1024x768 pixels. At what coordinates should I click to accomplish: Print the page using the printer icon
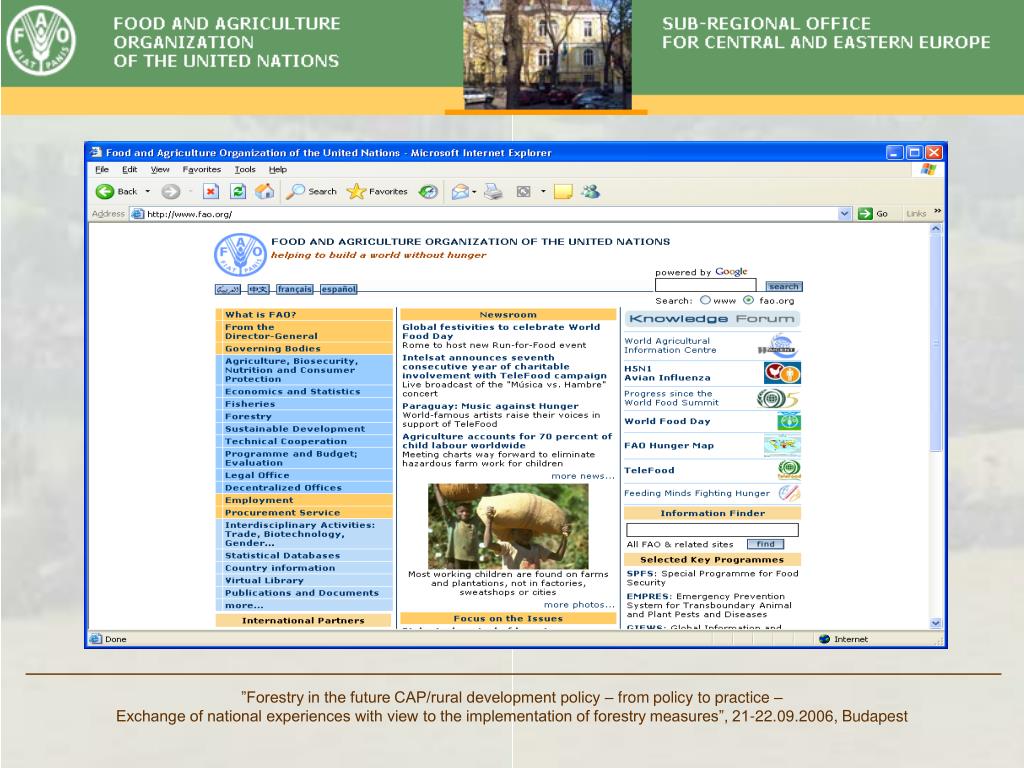tap(493, 191)
